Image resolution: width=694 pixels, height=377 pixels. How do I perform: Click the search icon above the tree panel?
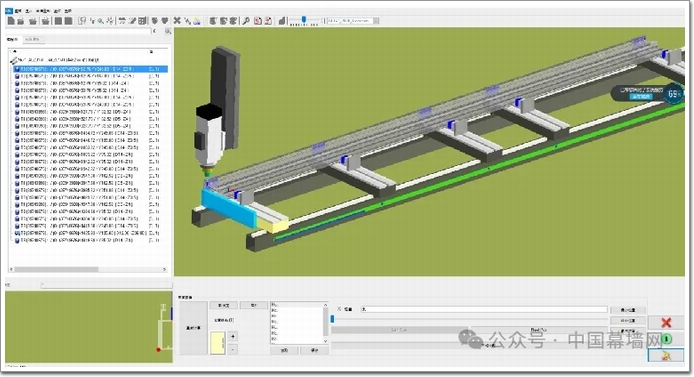(168, 31)
